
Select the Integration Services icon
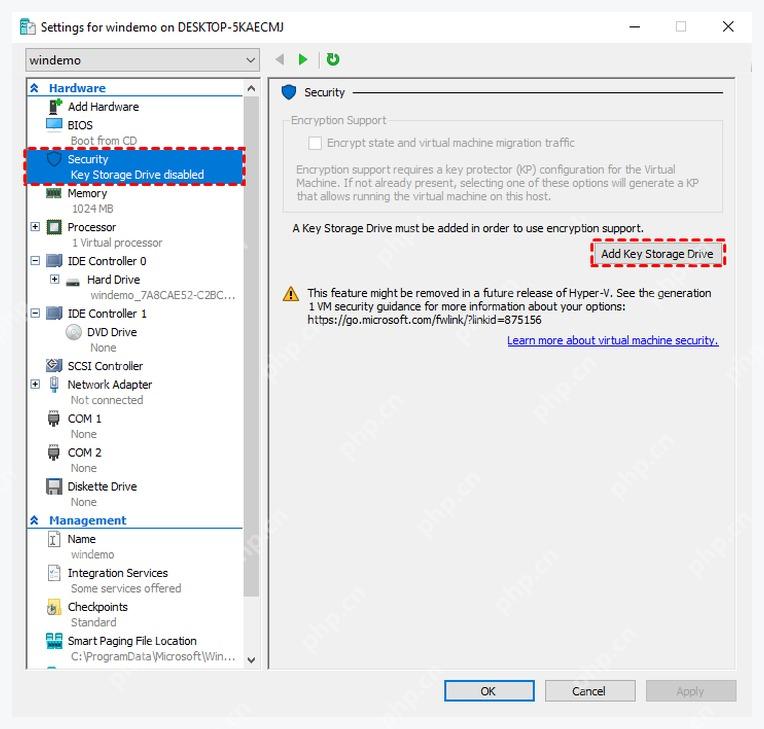(x=54, y=573)
